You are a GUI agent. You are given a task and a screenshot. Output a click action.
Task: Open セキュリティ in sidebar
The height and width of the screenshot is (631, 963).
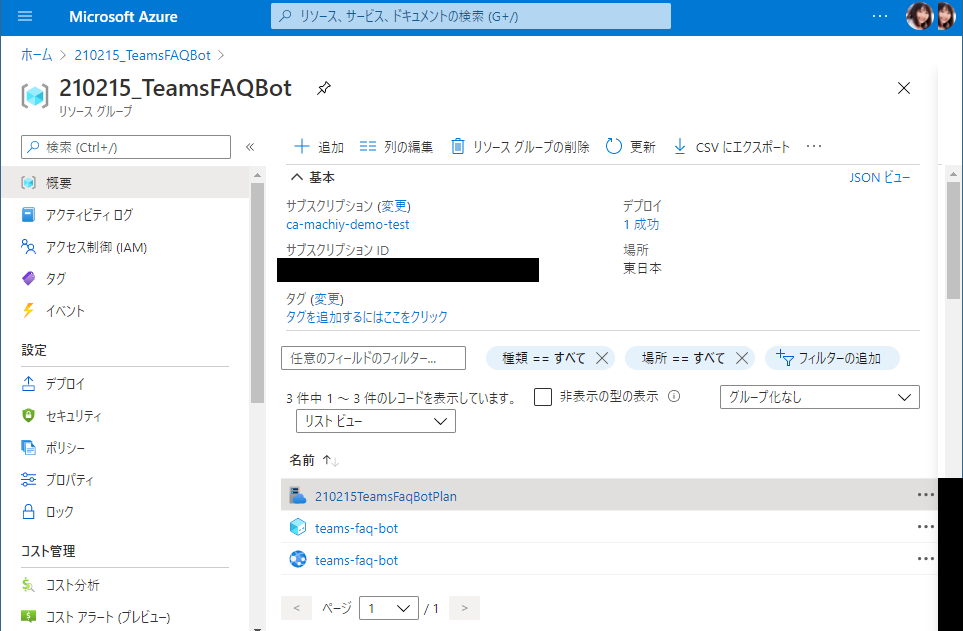[126, 415]
